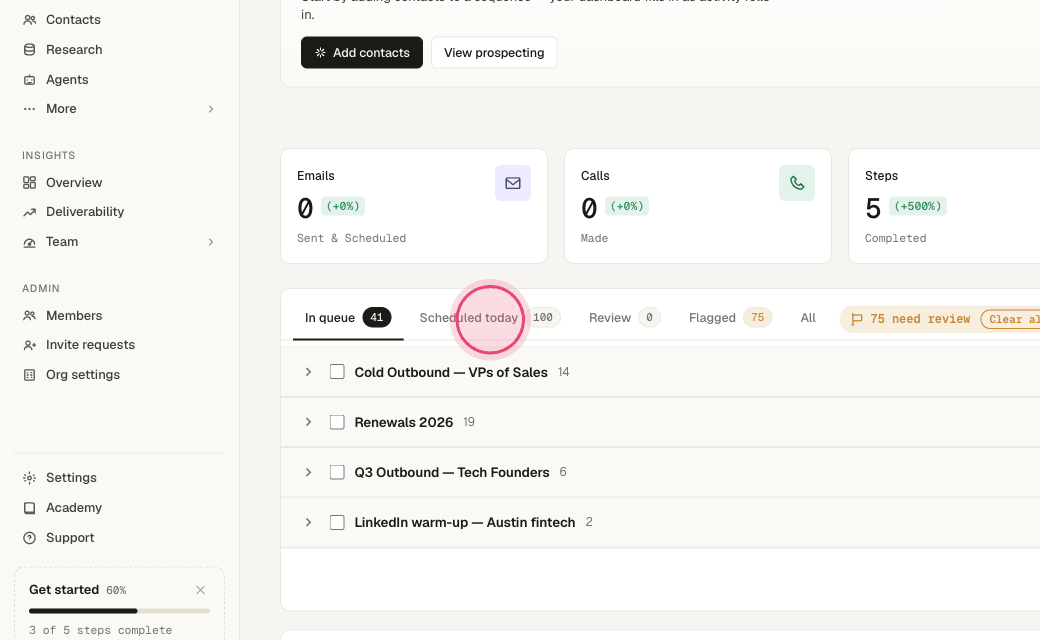Click the Calls phone icon
1040x640 pixels.
[x=797, y=183]
